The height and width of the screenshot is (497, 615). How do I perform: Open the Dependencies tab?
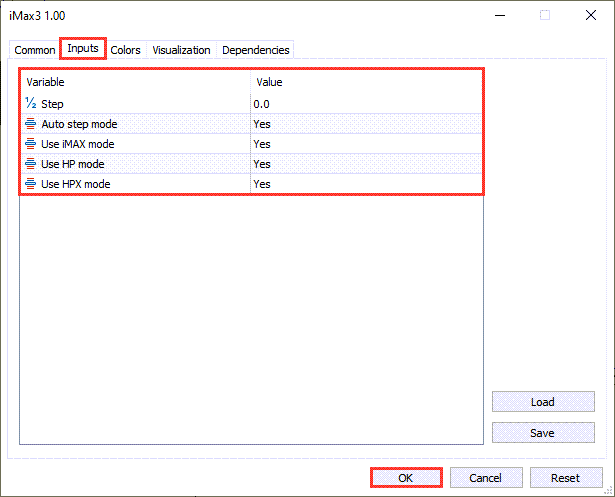coord(256,50)
